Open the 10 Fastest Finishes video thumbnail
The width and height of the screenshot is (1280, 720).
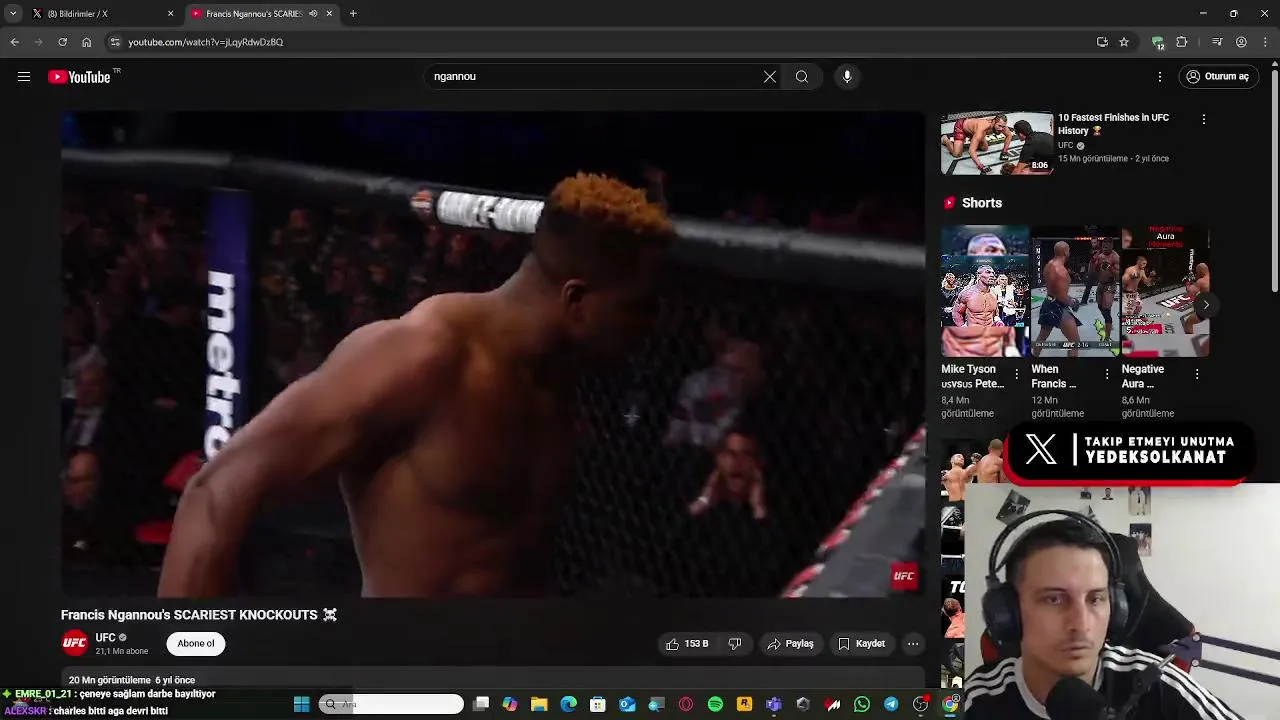pyautogui.click(x=997, y=143)
